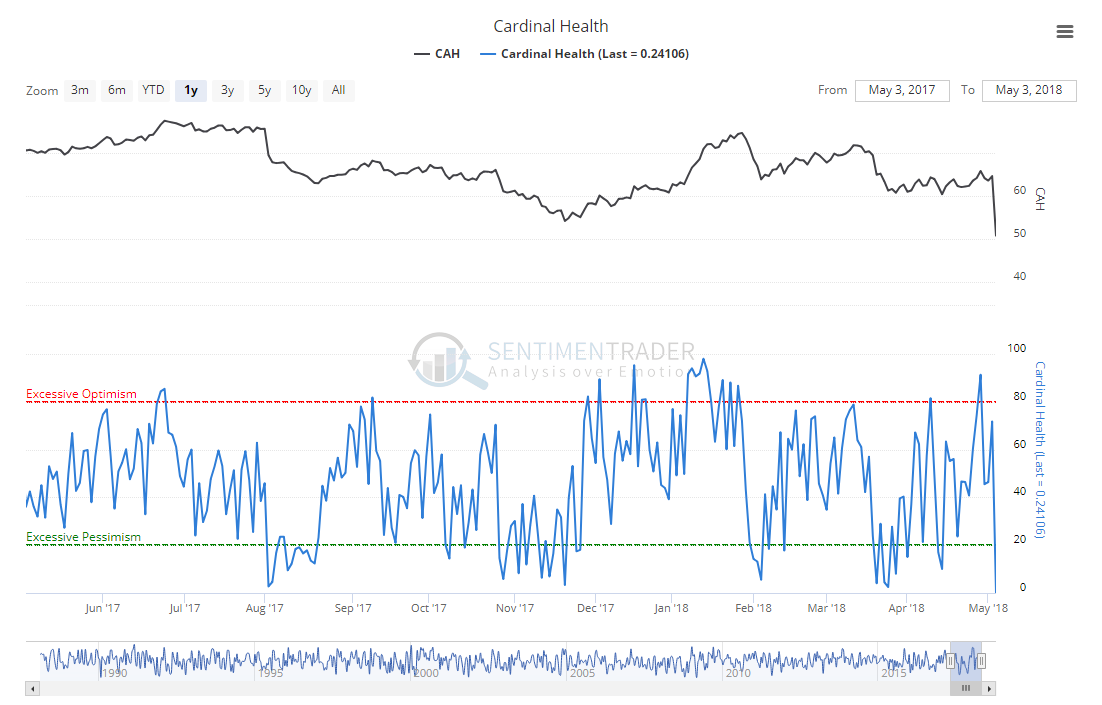This screenshot has height=705, width=1102.
Task: Click the Nov '17 axis label
Action: pos(515,608)
